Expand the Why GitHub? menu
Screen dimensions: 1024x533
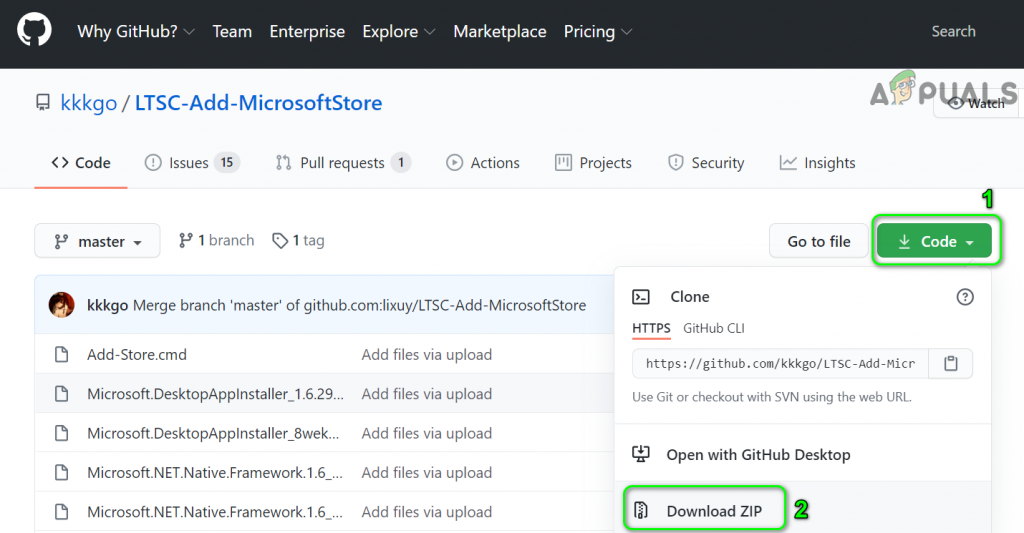[x=136, y=32]
